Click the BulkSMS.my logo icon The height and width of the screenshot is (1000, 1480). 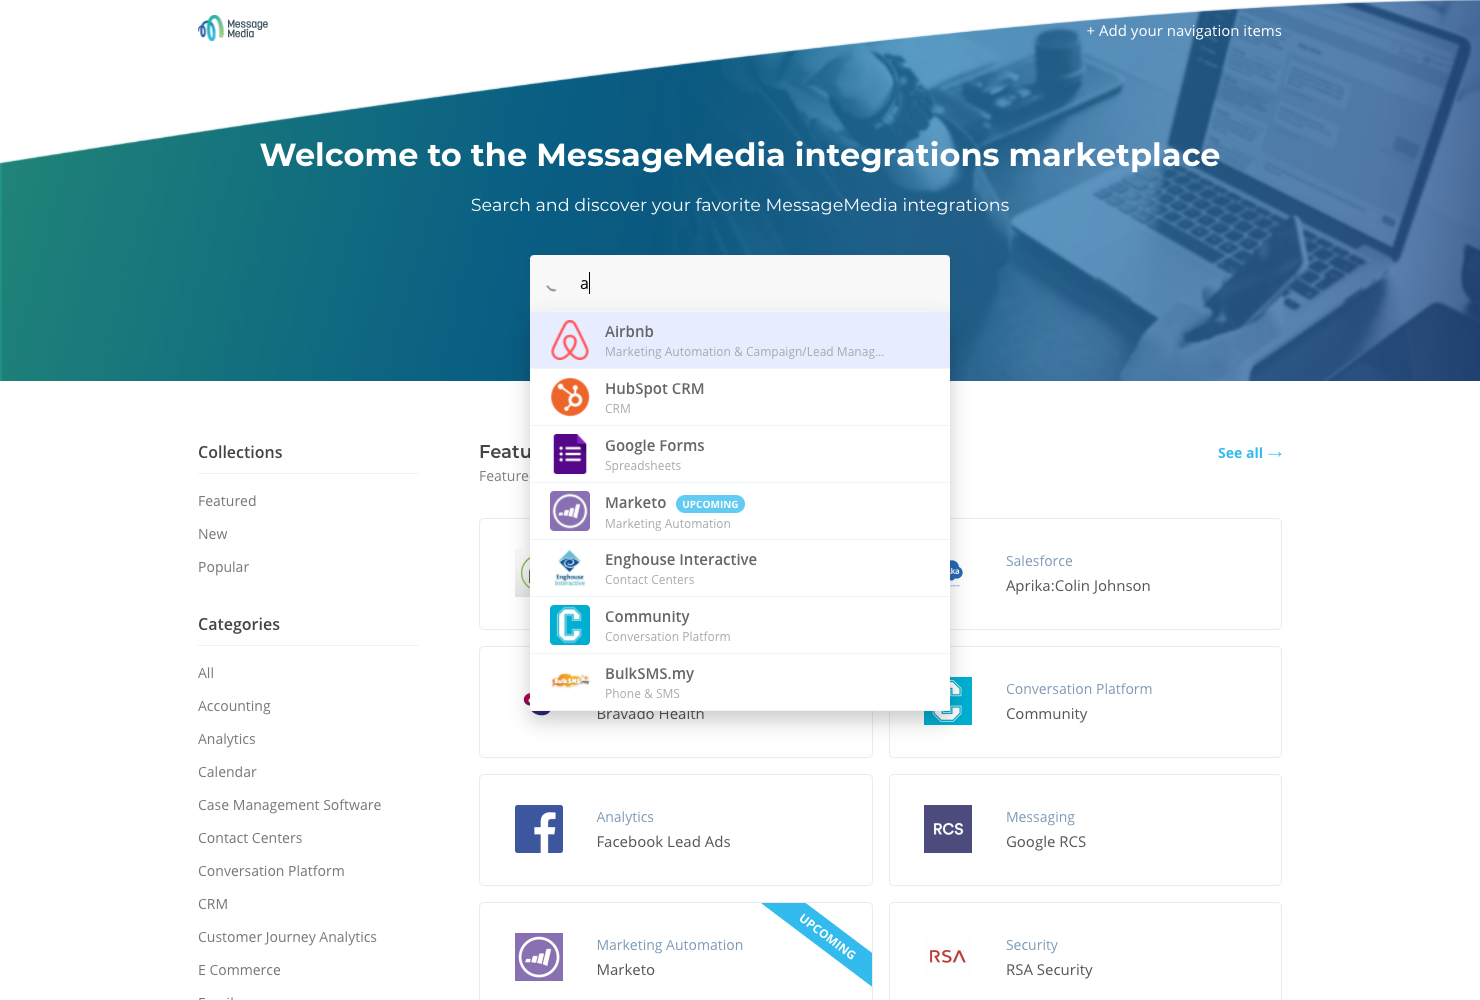[x=570, y=681]
